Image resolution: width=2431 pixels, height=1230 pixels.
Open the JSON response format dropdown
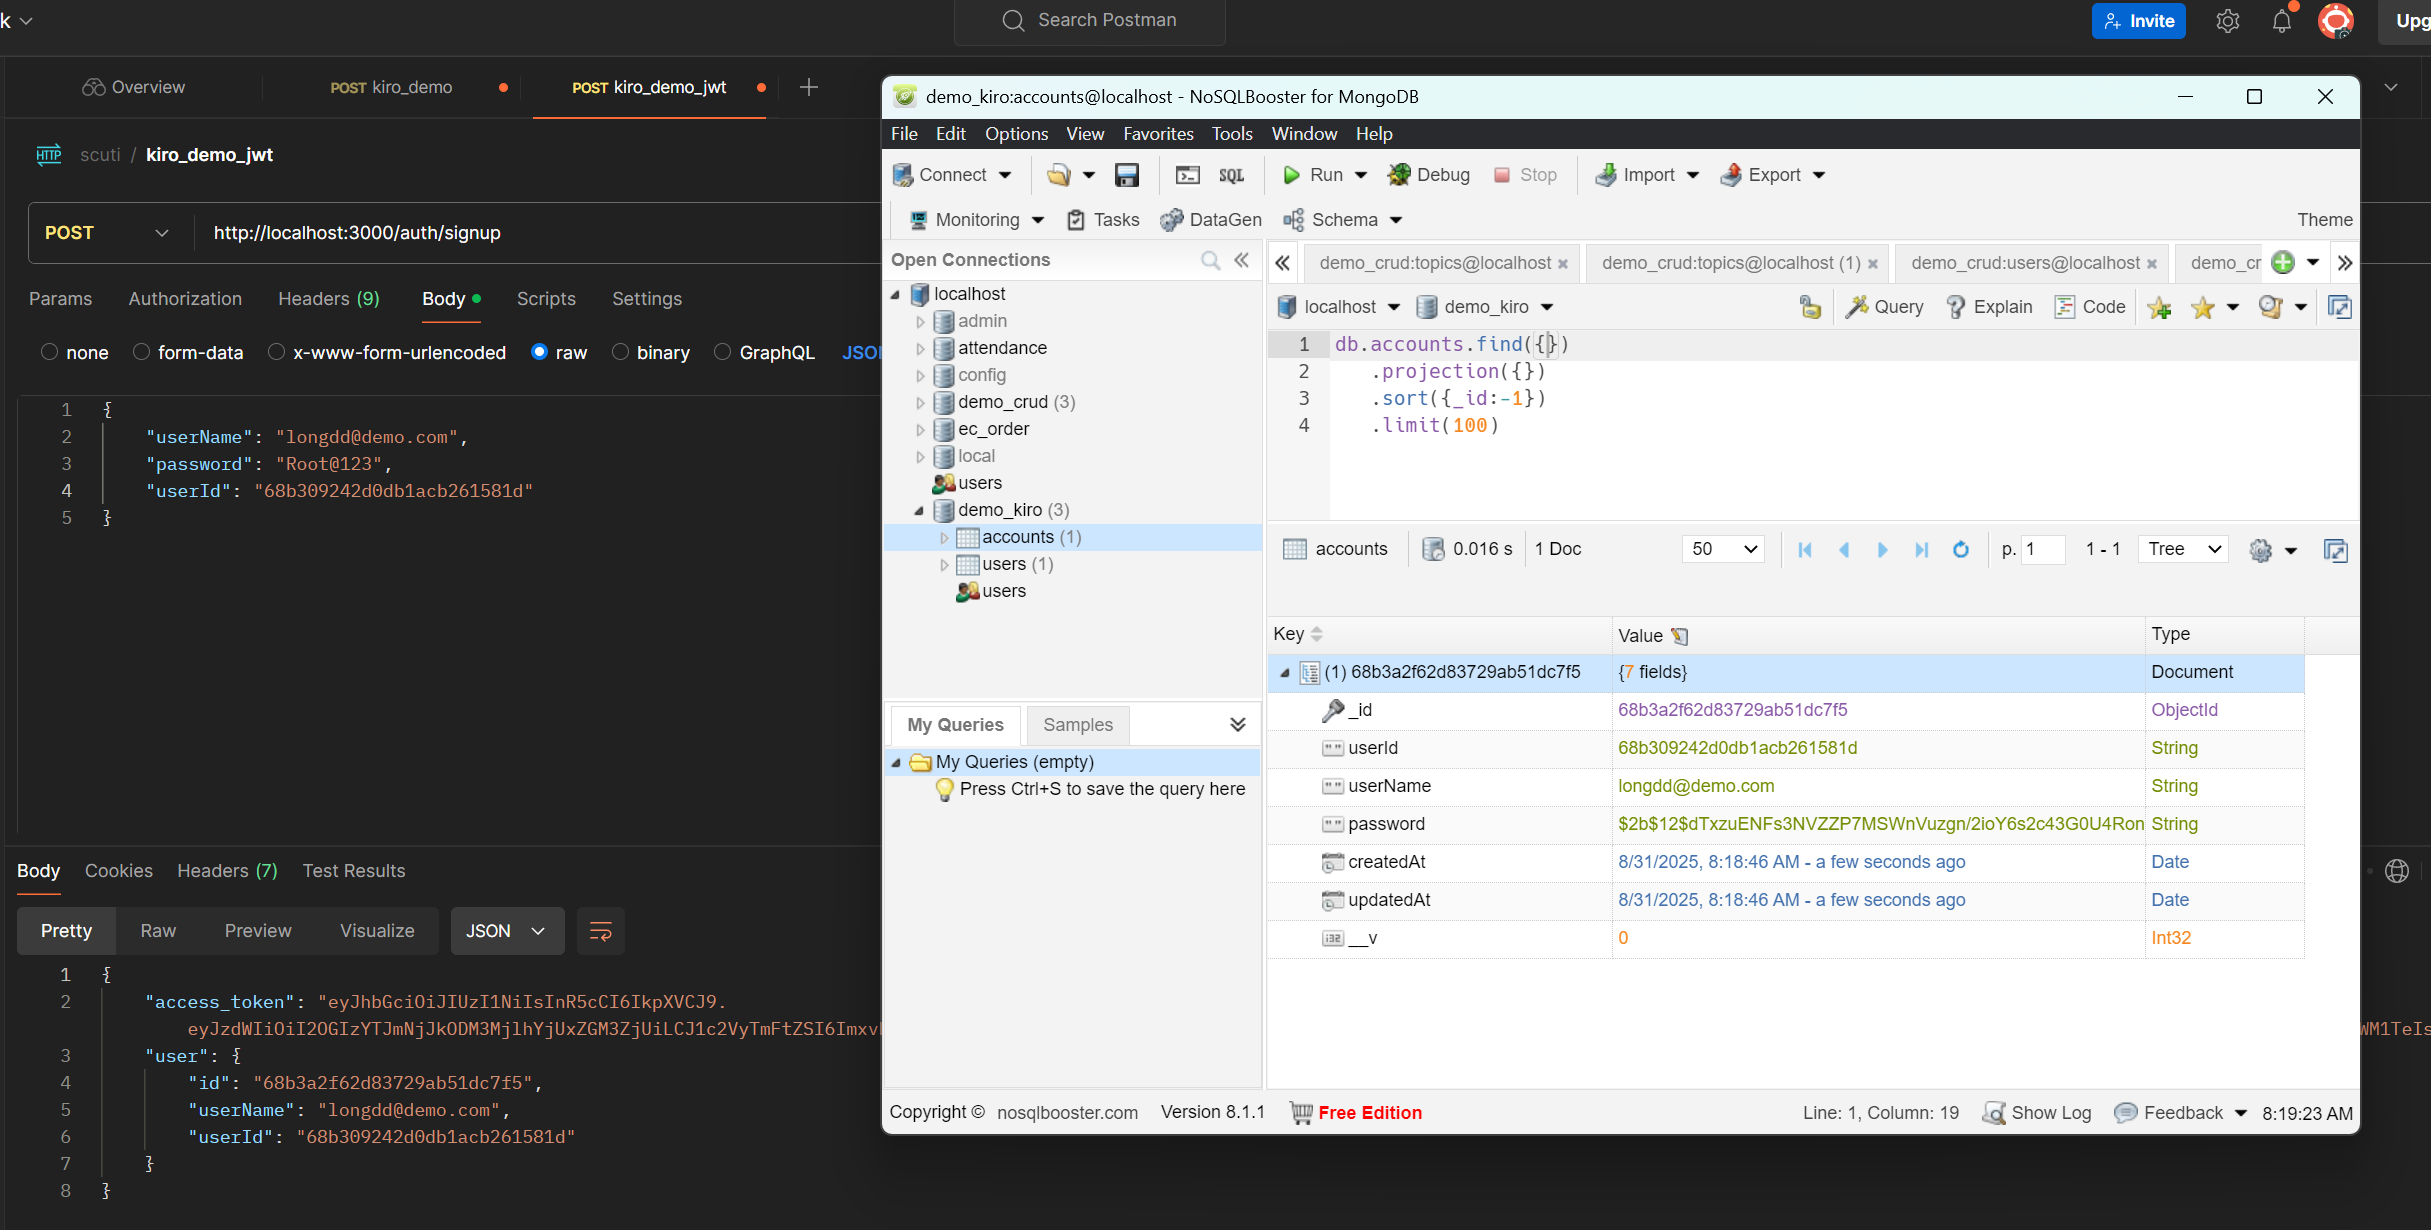pyautogui.click(x=507, y=931)
